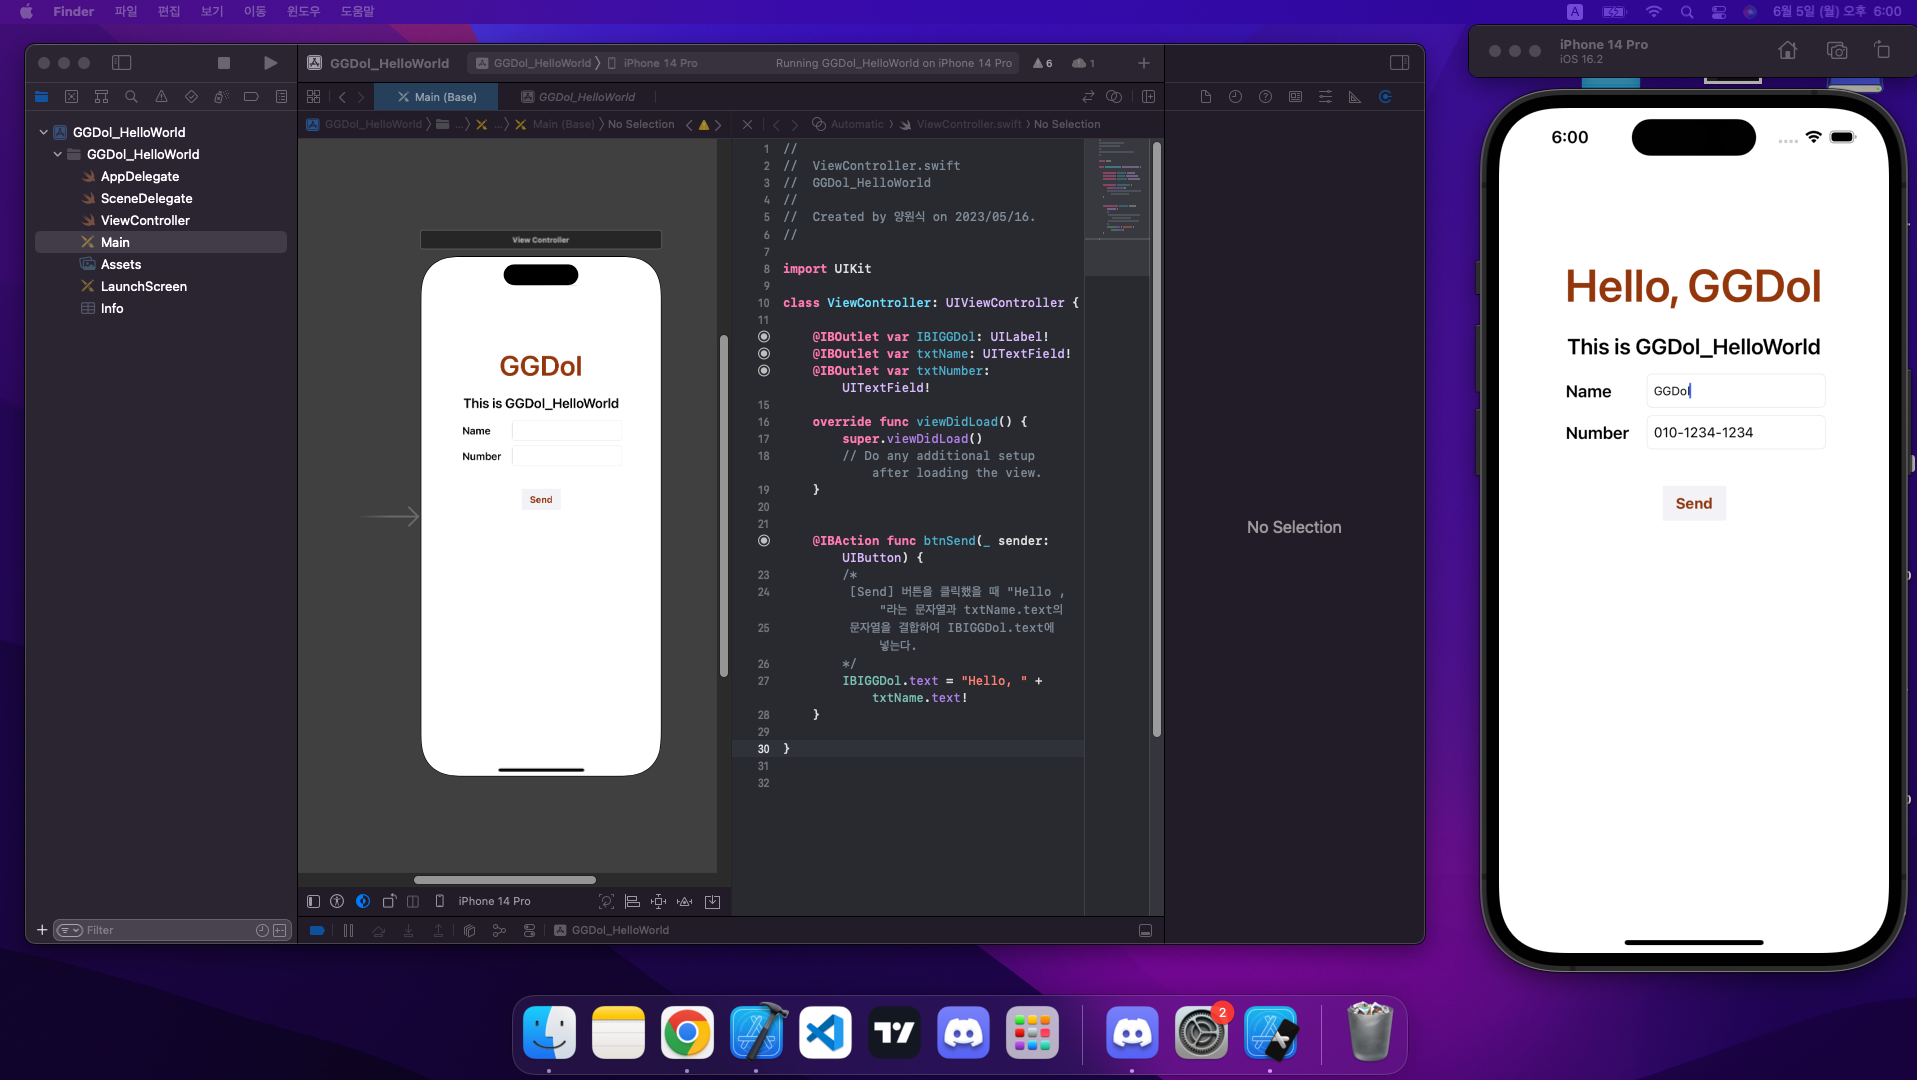Click the btnSend action connection circle

[764, 541]
